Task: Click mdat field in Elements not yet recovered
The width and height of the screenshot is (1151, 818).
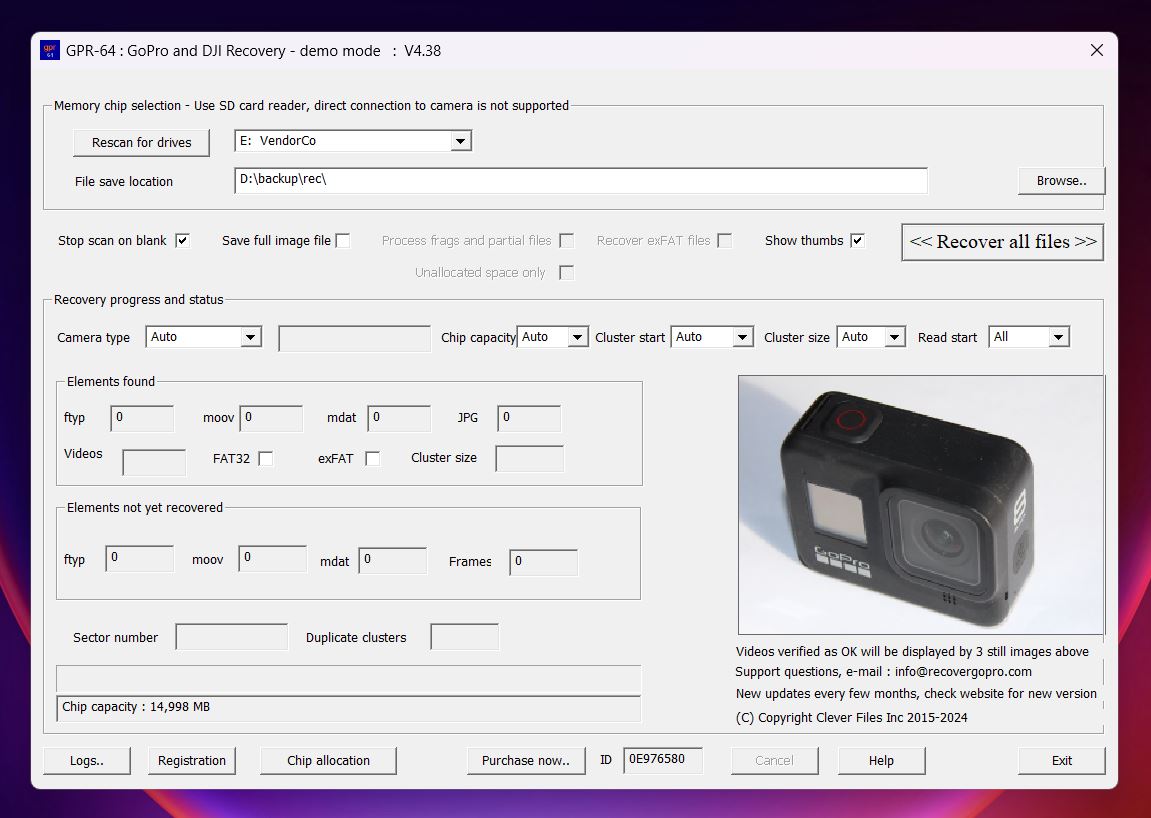Action: 393,561
